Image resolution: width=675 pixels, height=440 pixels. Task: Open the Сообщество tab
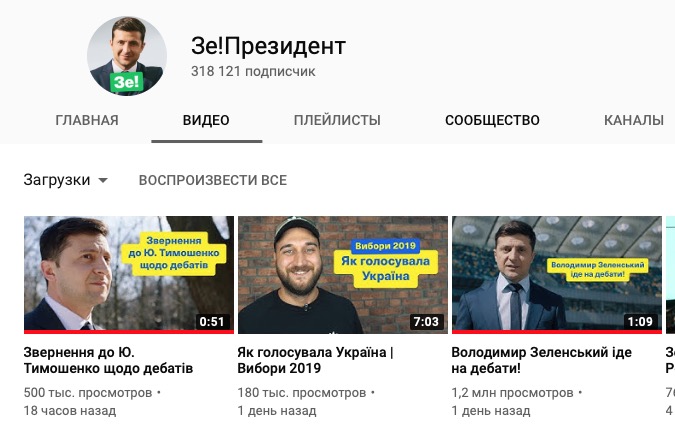pyautogui.click(x=492, y=120)
